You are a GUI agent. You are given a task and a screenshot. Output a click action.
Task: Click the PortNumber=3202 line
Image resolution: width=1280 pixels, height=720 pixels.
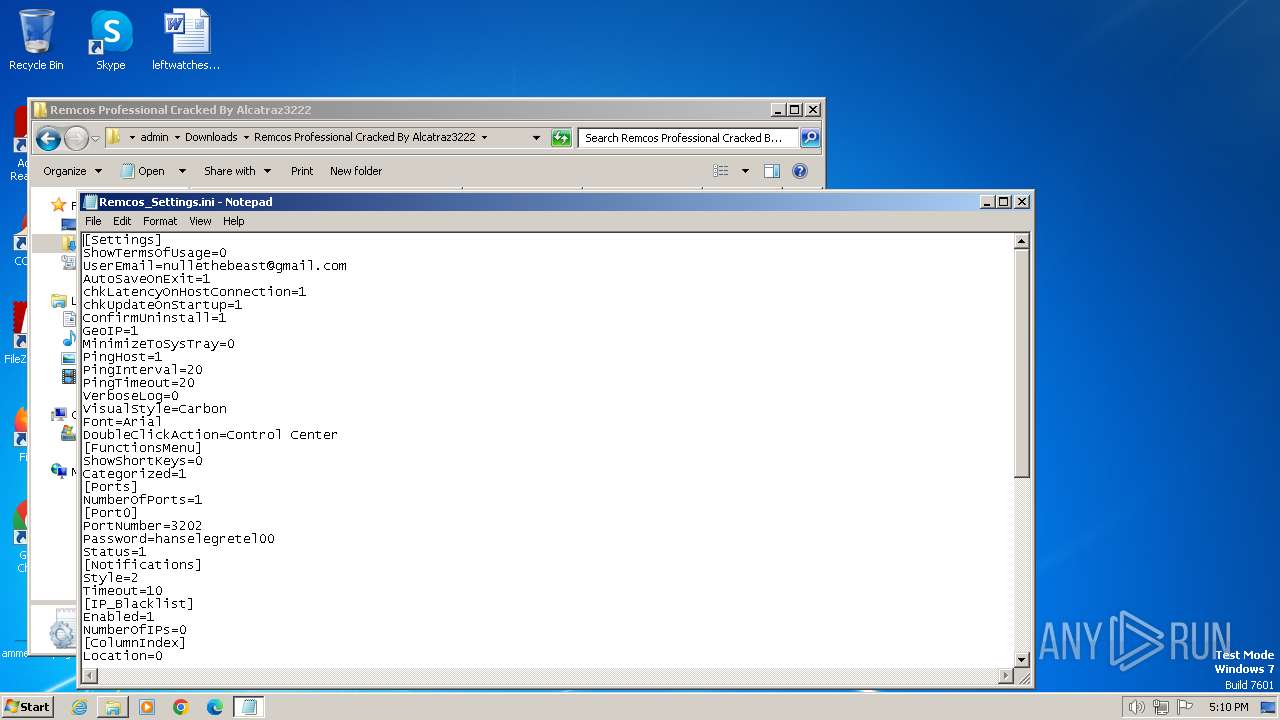click(x=142, y=526)
